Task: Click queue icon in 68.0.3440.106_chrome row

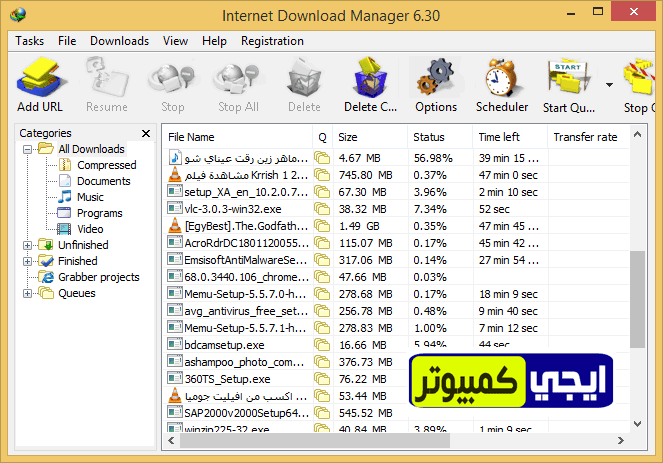Action: 322,277
